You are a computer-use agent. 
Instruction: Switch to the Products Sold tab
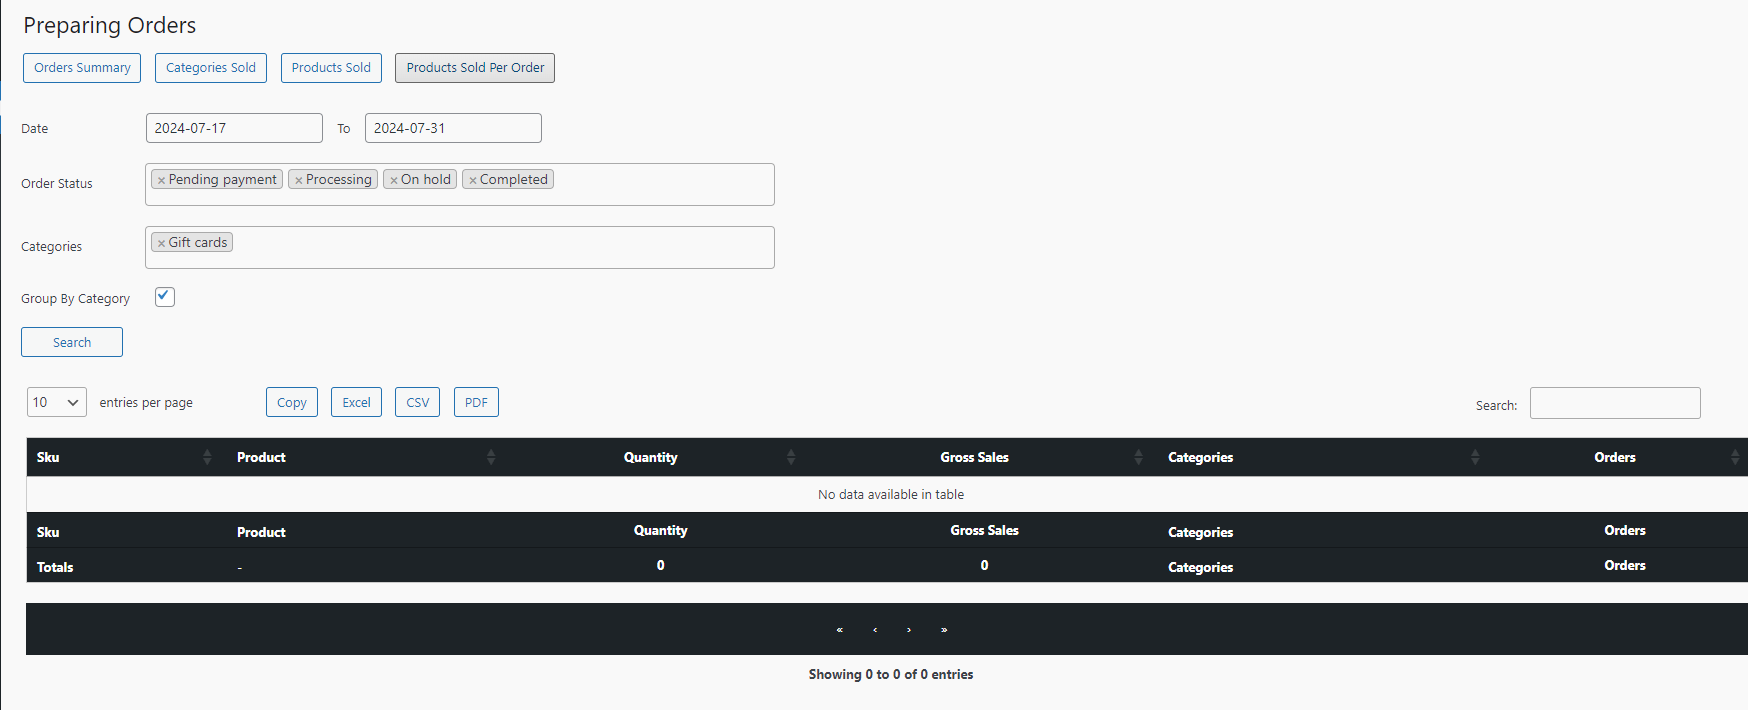tap(331, 68)
